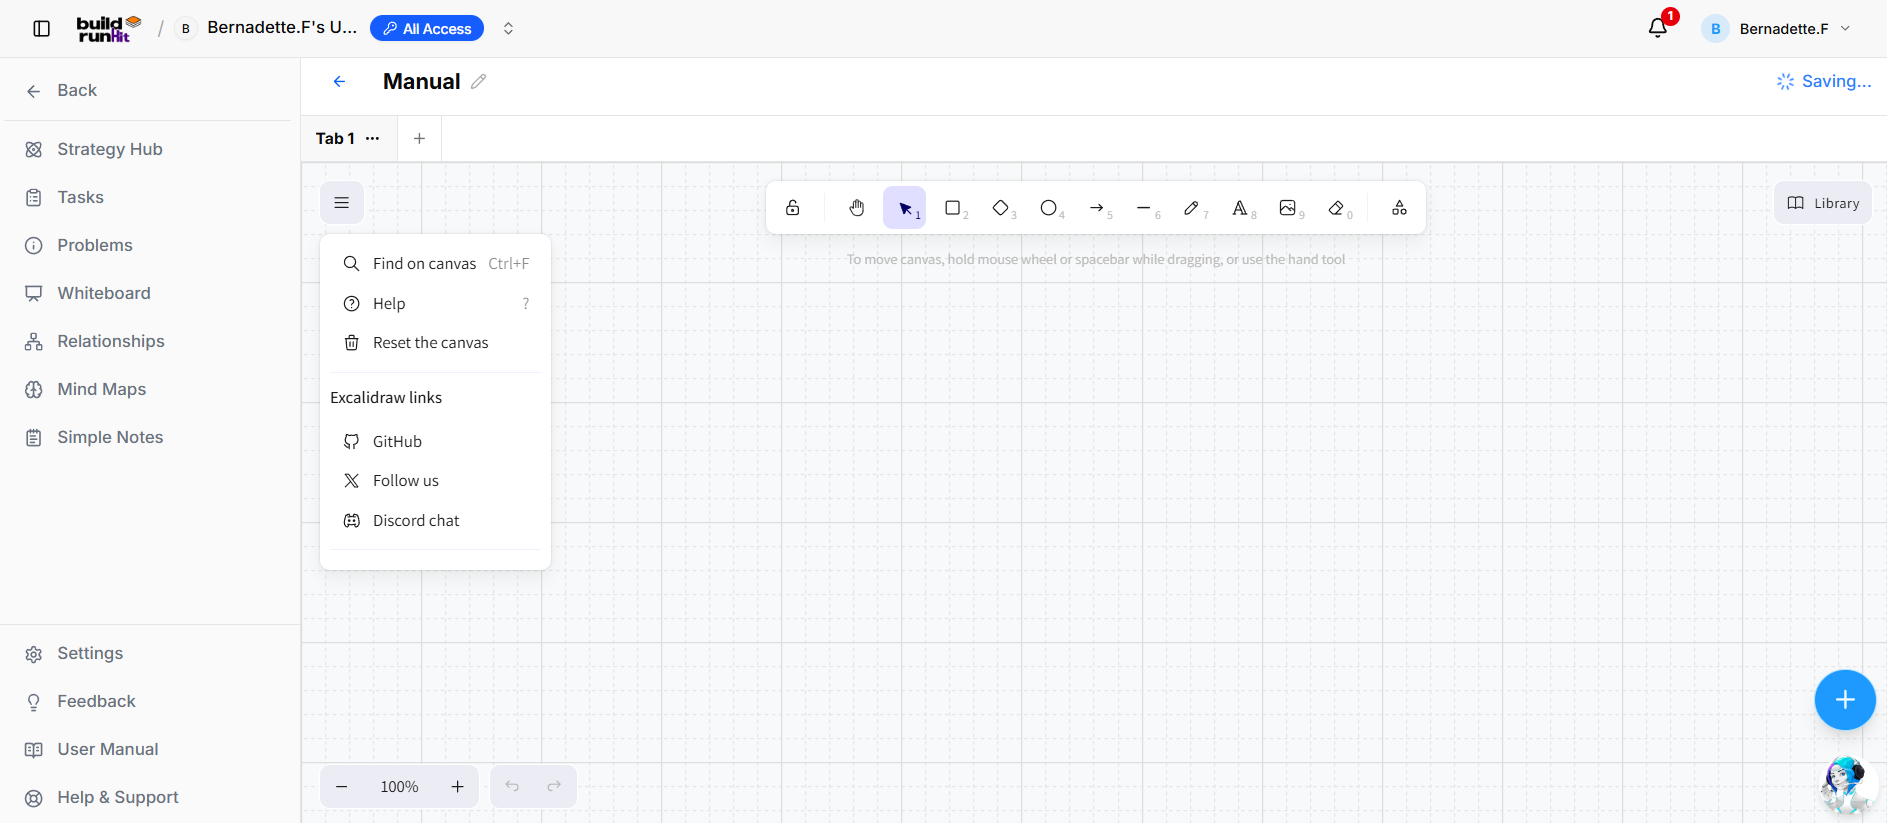This screenshot has width=1887, height=823.
Task: Select the Pencil draw tool
Action: tap(1192, 208)
